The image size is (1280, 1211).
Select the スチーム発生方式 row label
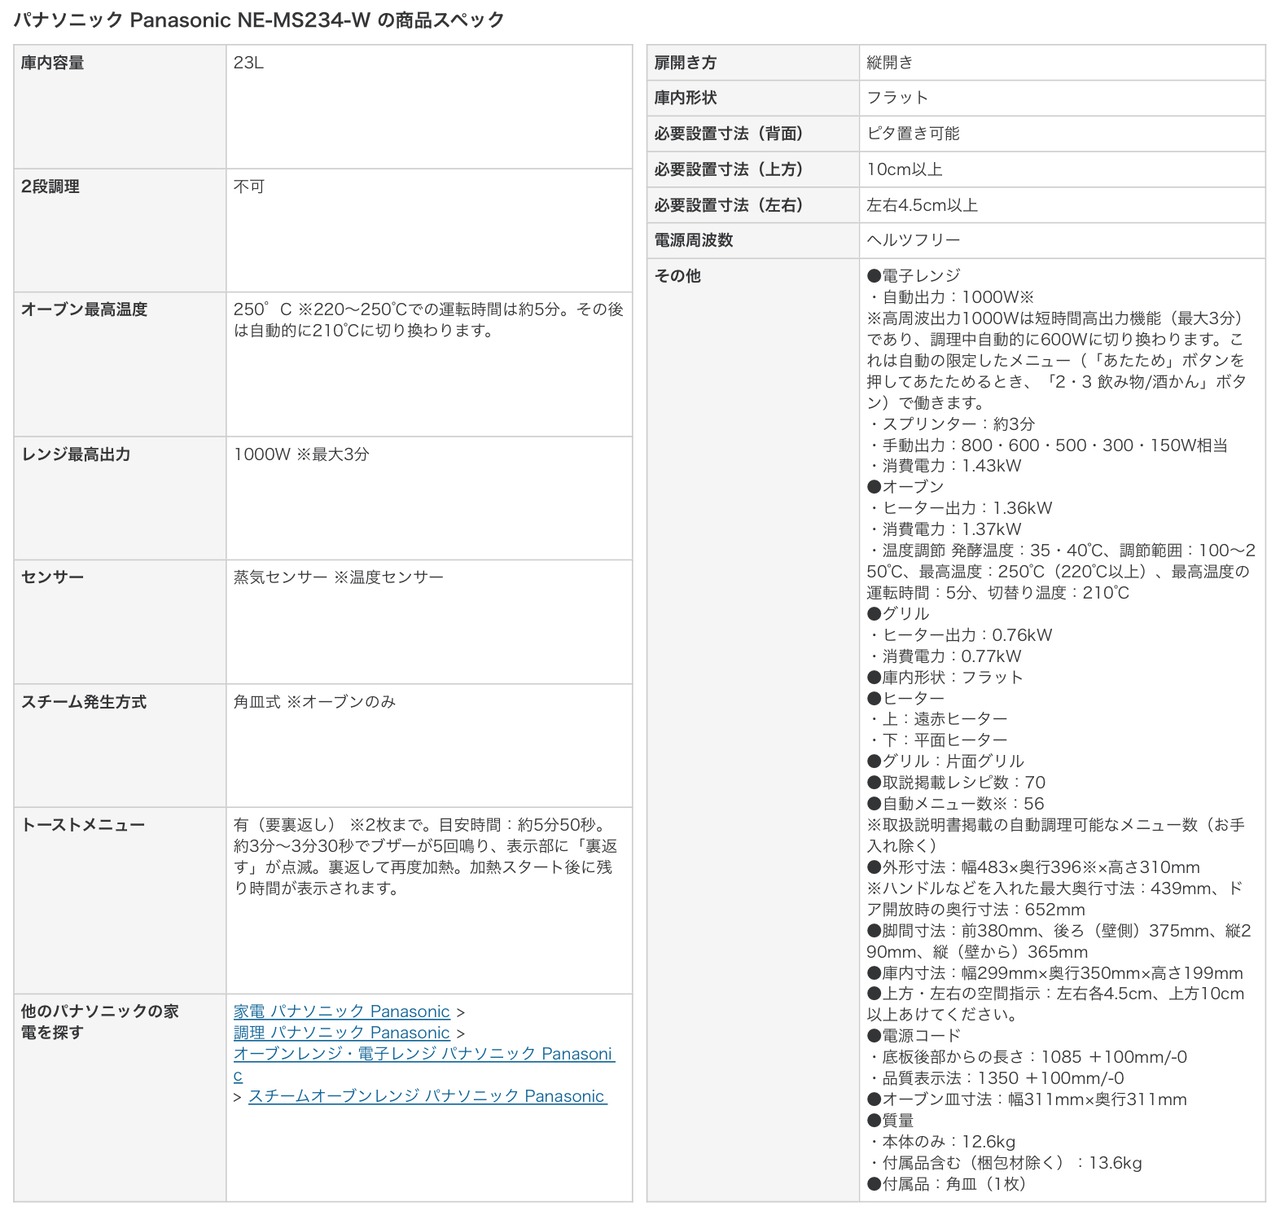tap(84, 702)
